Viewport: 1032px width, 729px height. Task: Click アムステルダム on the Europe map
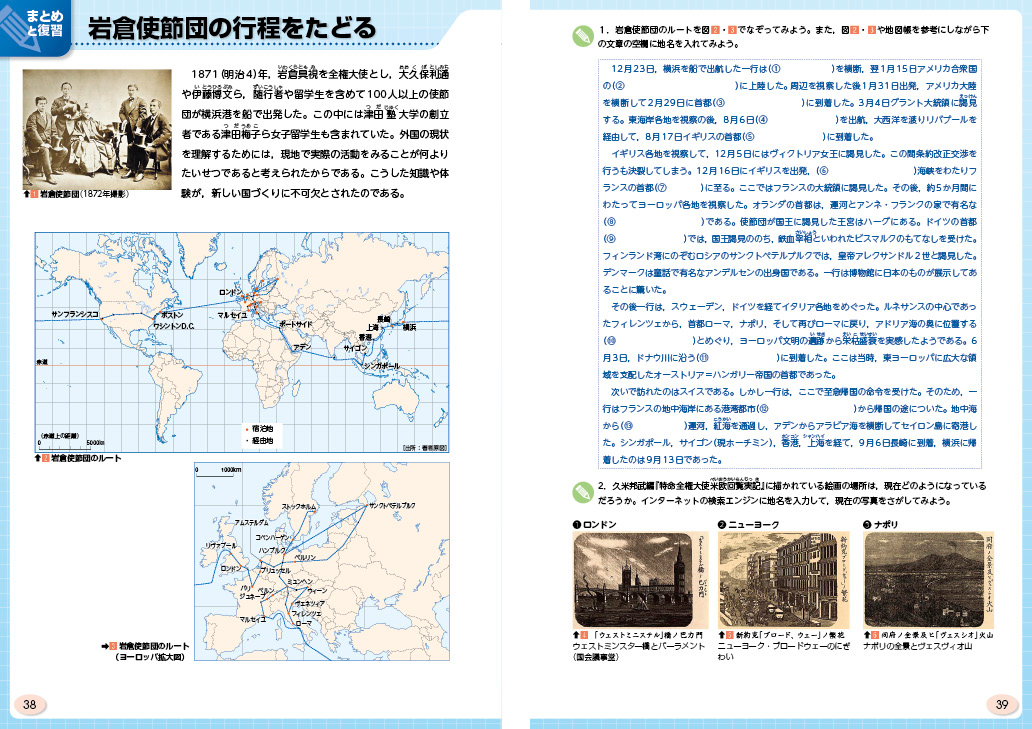click(251, 522)
